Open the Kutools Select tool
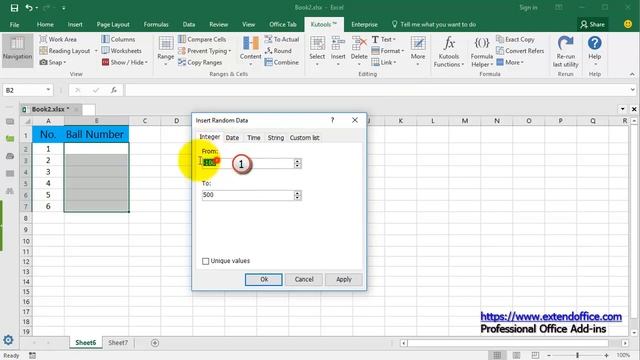Screen dimensions: 640x360 point(317,50)
